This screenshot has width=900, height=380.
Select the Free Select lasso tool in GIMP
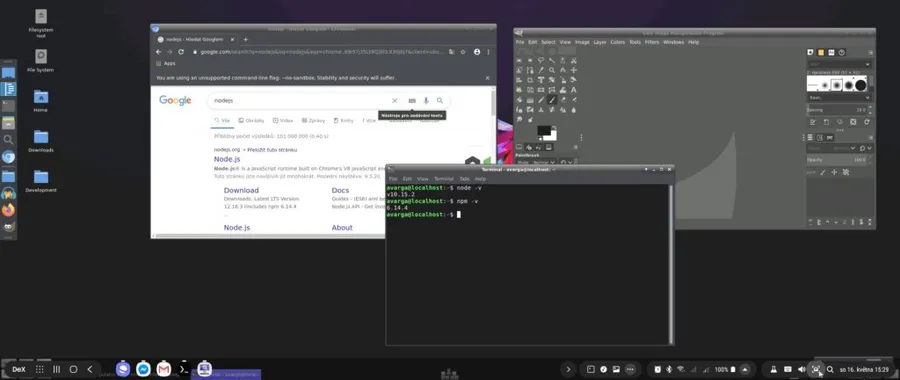coord(541,60)
